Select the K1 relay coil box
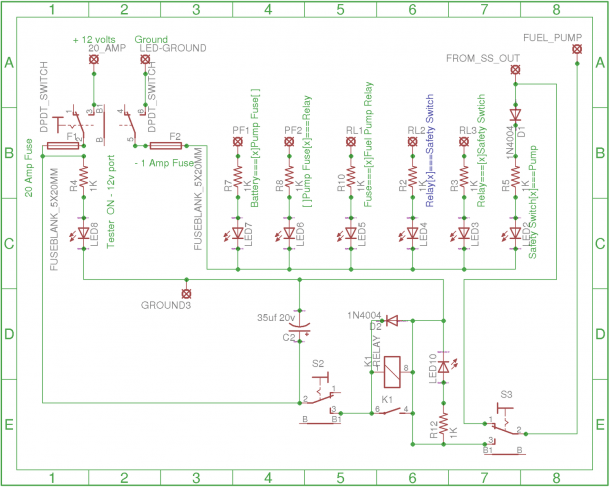Viewport: 610px width, 487px height. pos(392,372)
